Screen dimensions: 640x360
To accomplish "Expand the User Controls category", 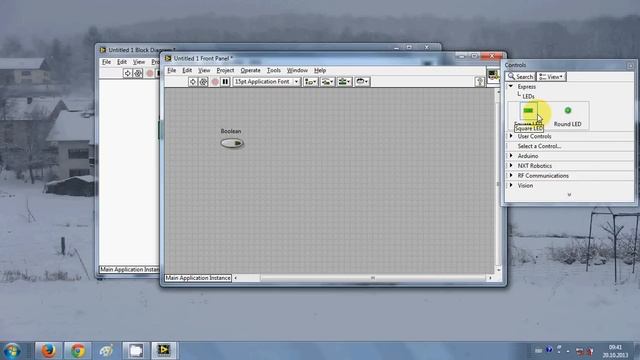I will (x=511, y=136).
